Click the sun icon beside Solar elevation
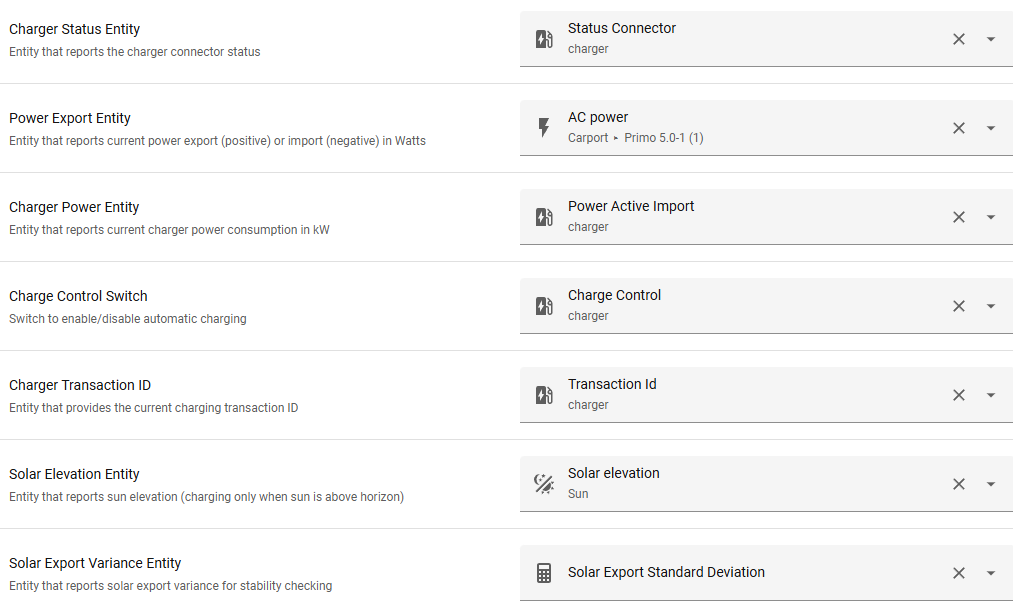This screenshot has height=607, width=1013. [544, 484]
